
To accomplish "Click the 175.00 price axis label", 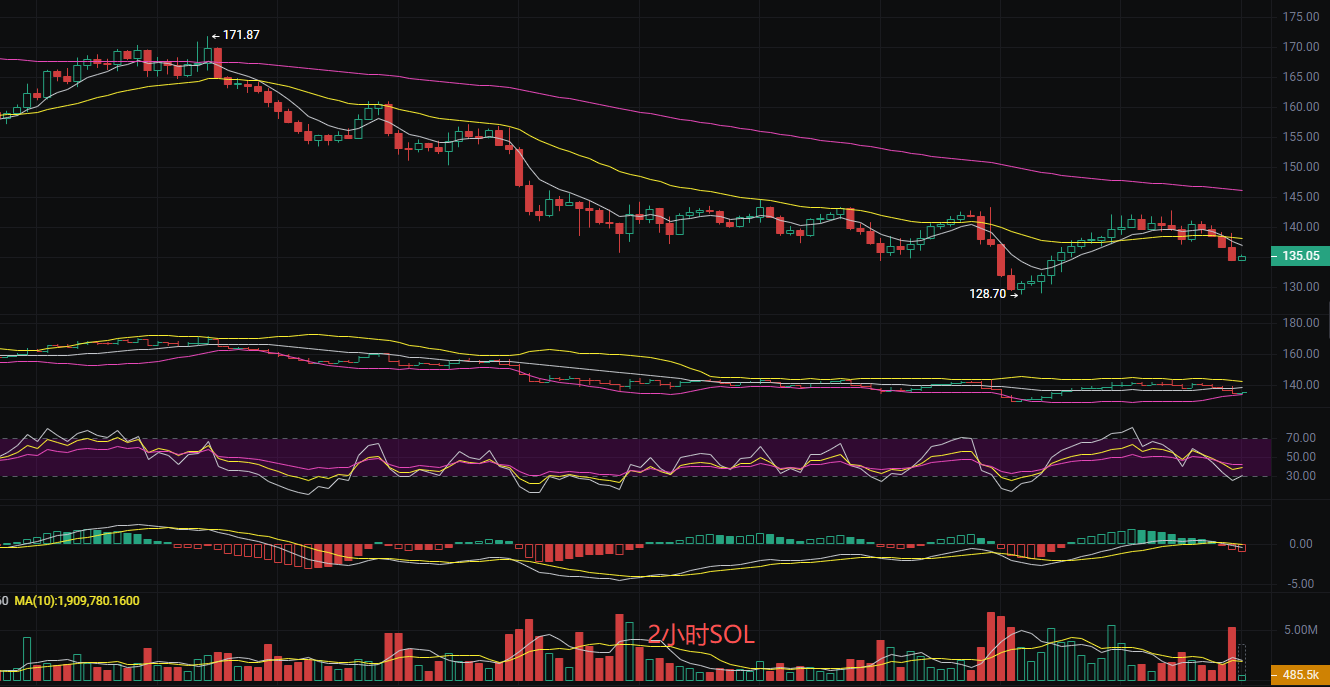I will tap(1299, 17).
